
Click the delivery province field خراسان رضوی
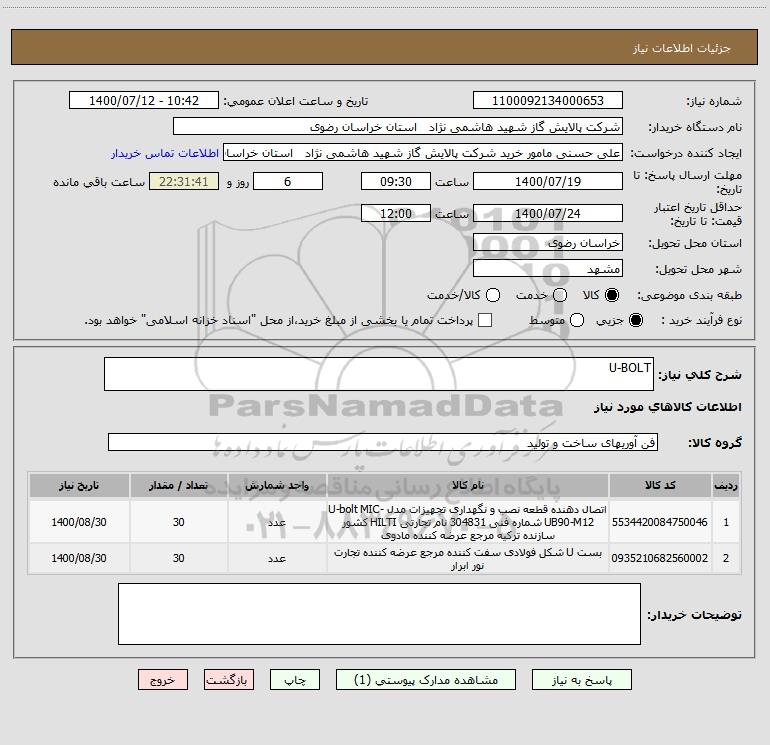[x=548, y=243]
